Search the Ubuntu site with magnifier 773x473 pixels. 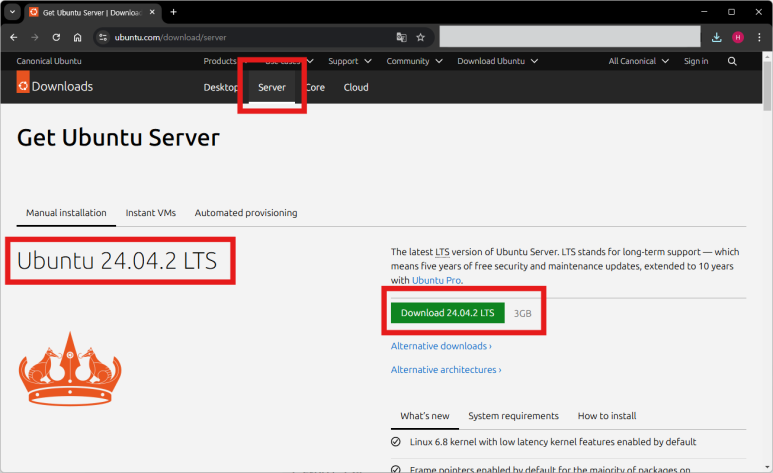click(x=732, y=61)
